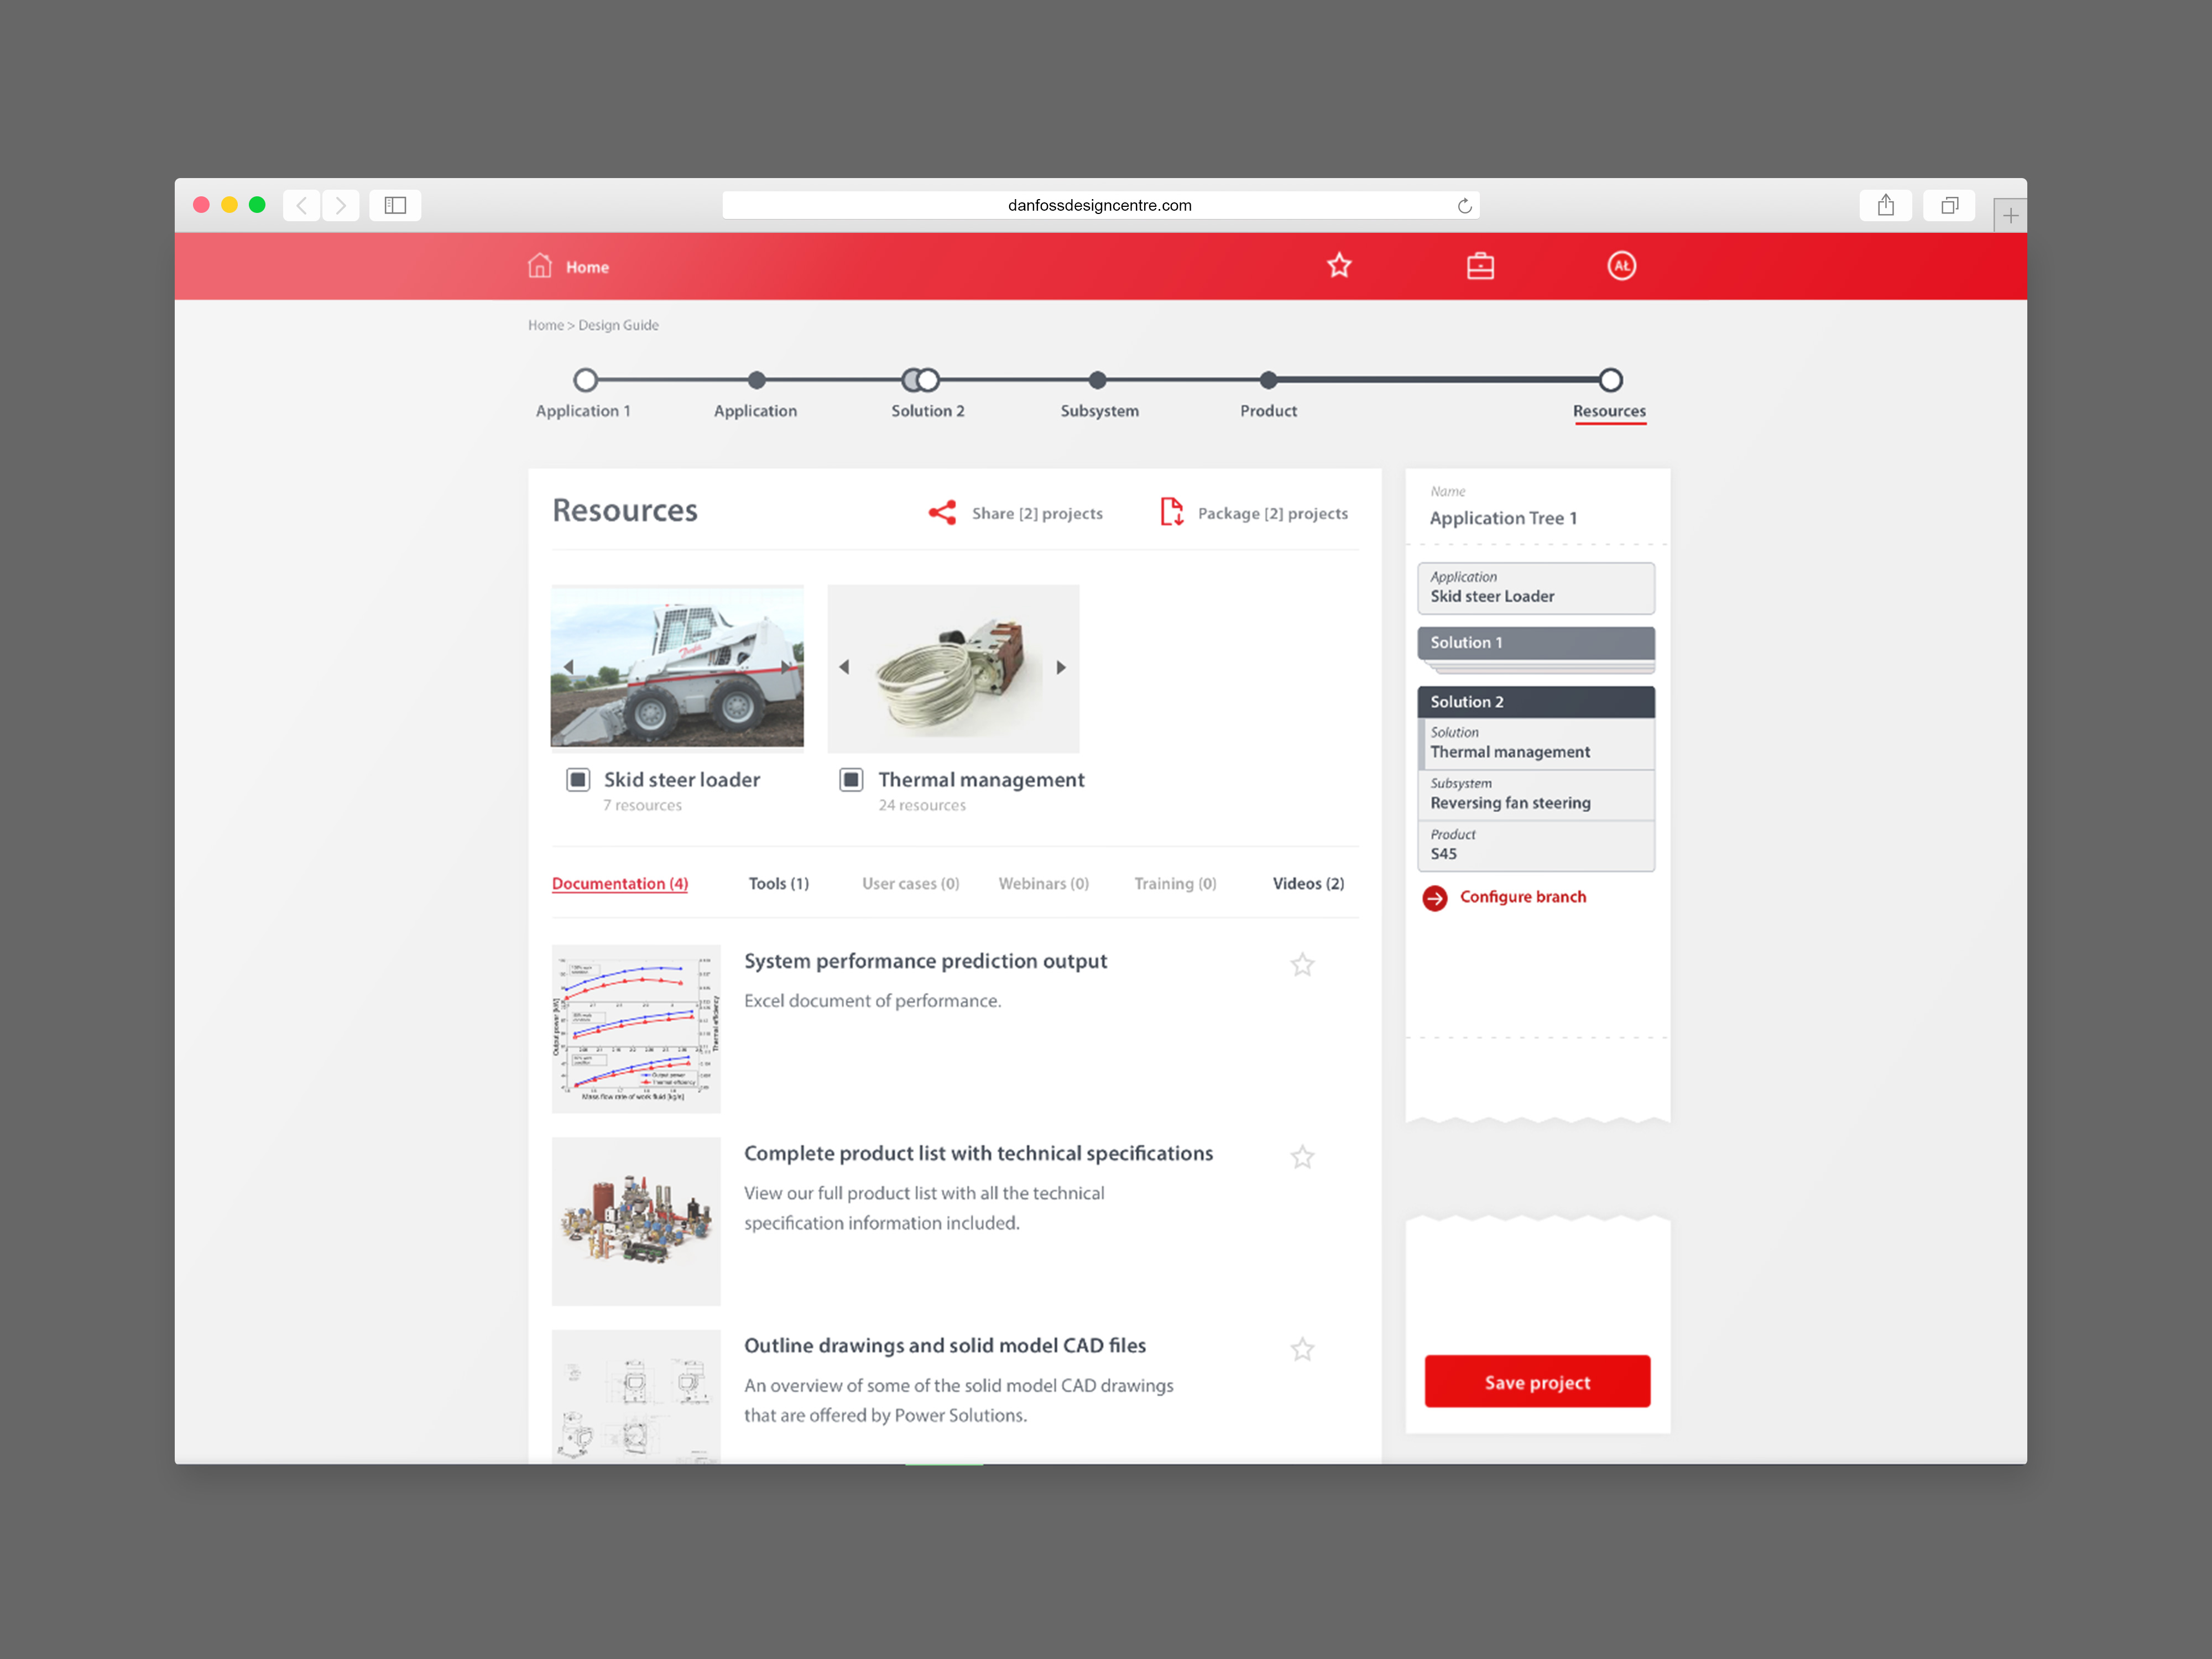
Task: Click the red share icon
Action: coord(942,513)
